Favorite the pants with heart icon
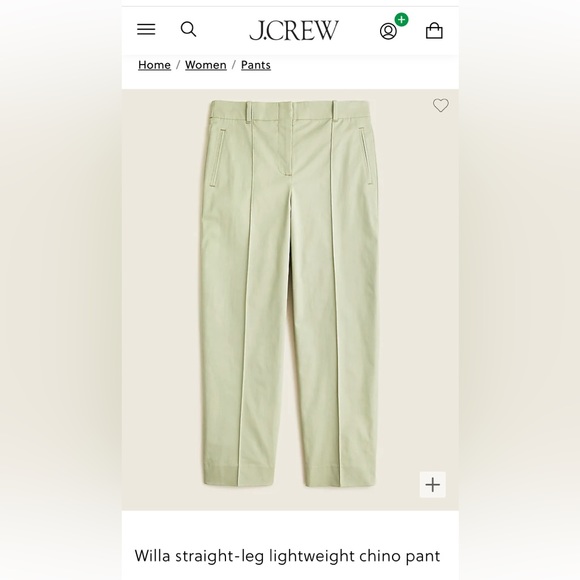 [441, 105]
